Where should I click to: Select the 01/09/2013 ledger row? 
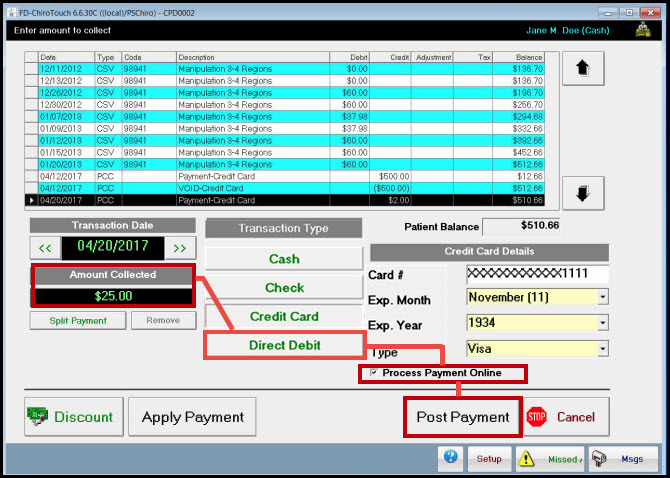[285, 129]
